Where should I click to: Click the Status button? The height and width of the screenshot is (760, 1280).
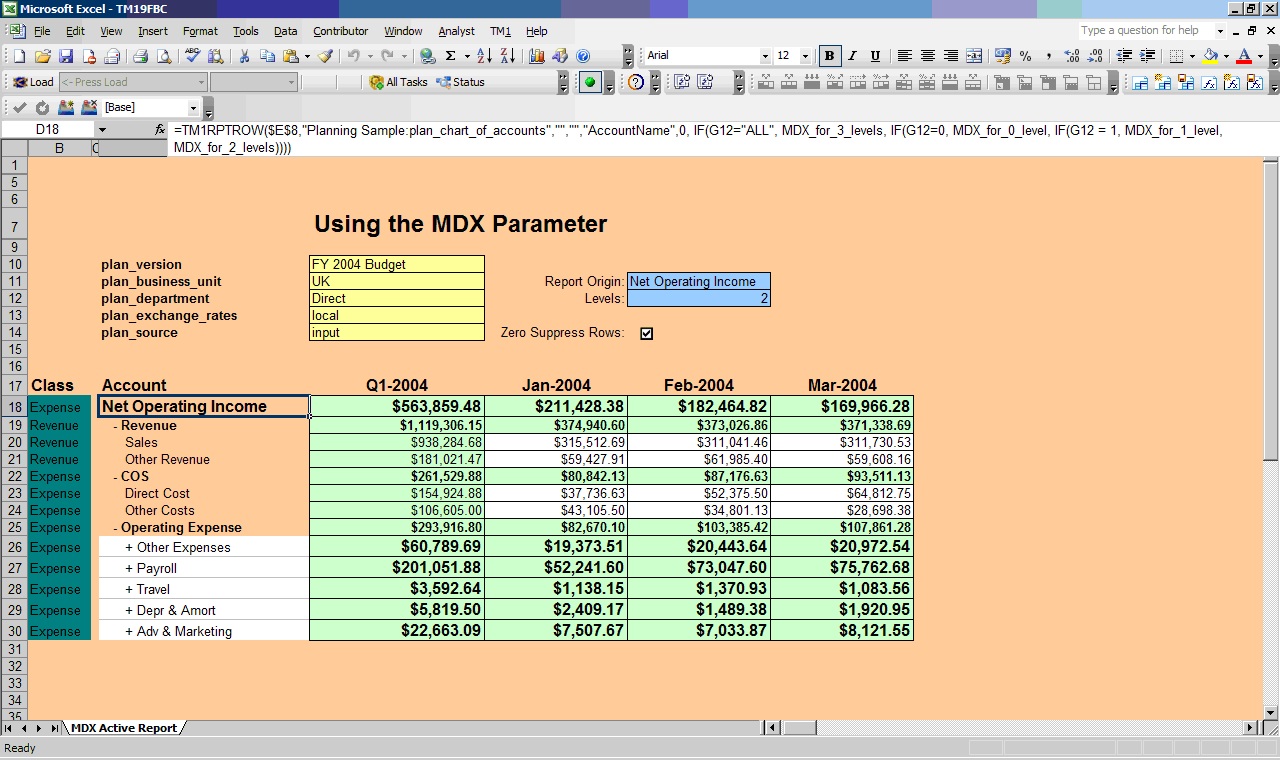click(461, 83)
